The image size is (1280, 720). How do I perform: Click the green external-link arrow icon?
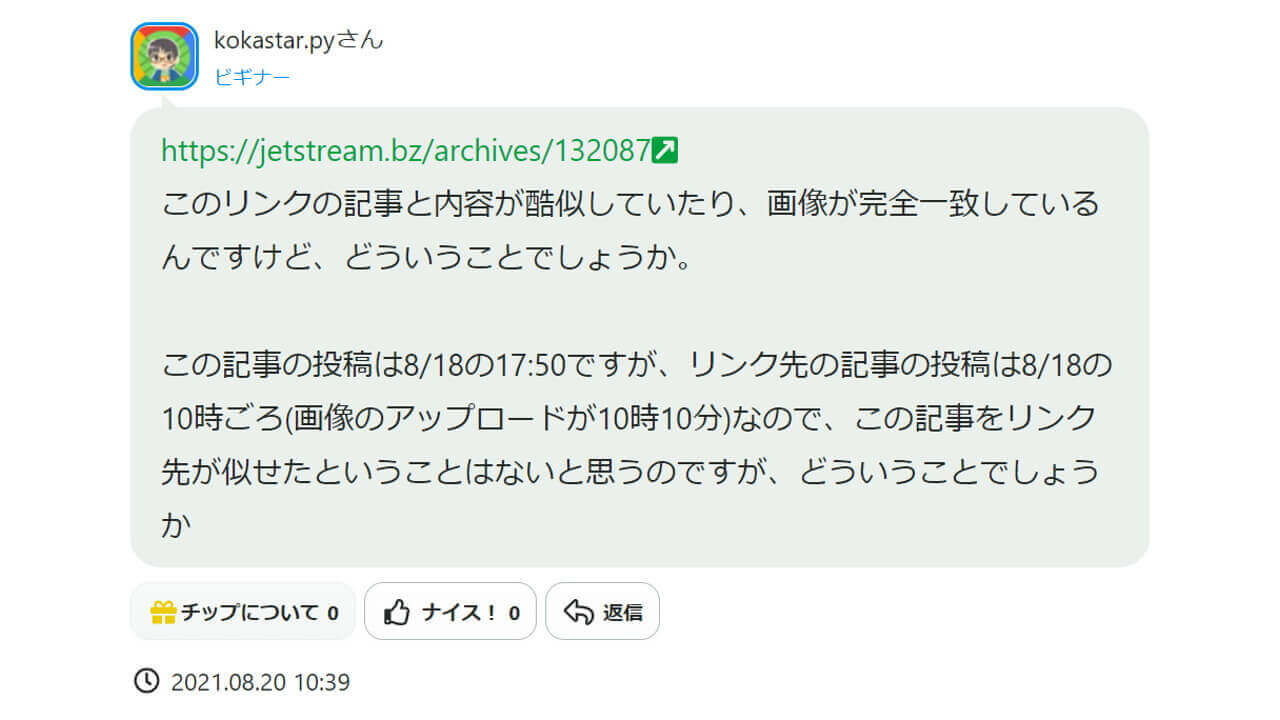666,151
